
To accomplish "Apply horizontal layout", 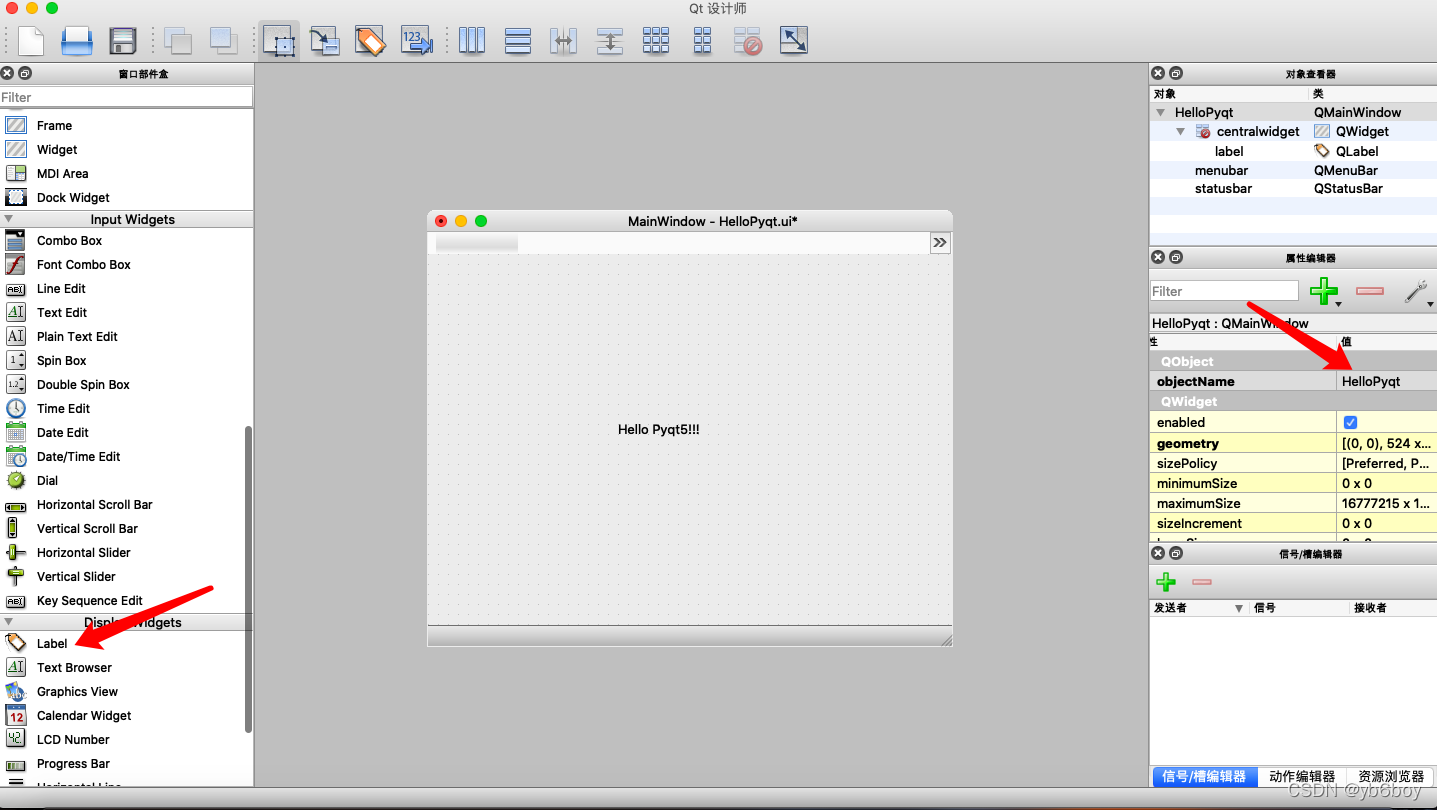I will [x=472, y=40].
